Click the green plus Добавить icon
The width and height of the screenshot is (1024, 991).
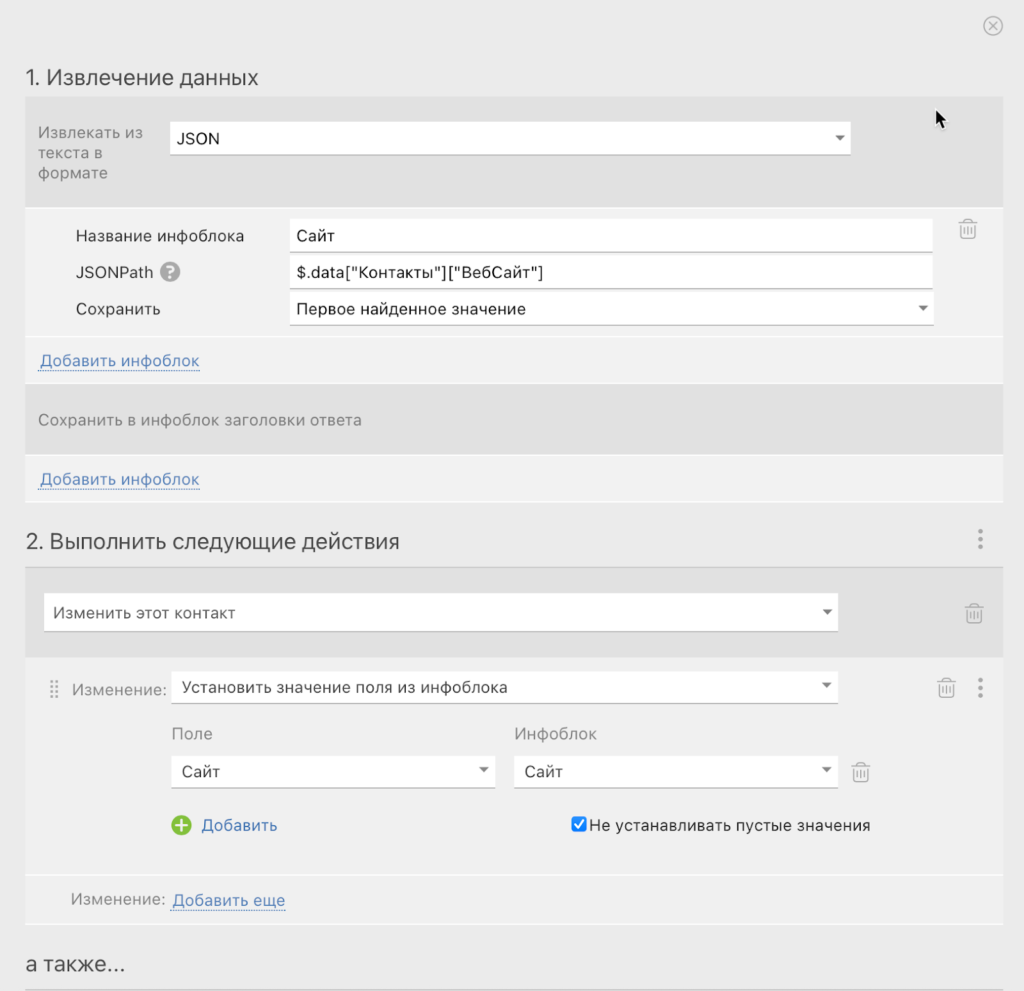coord(181,825)
